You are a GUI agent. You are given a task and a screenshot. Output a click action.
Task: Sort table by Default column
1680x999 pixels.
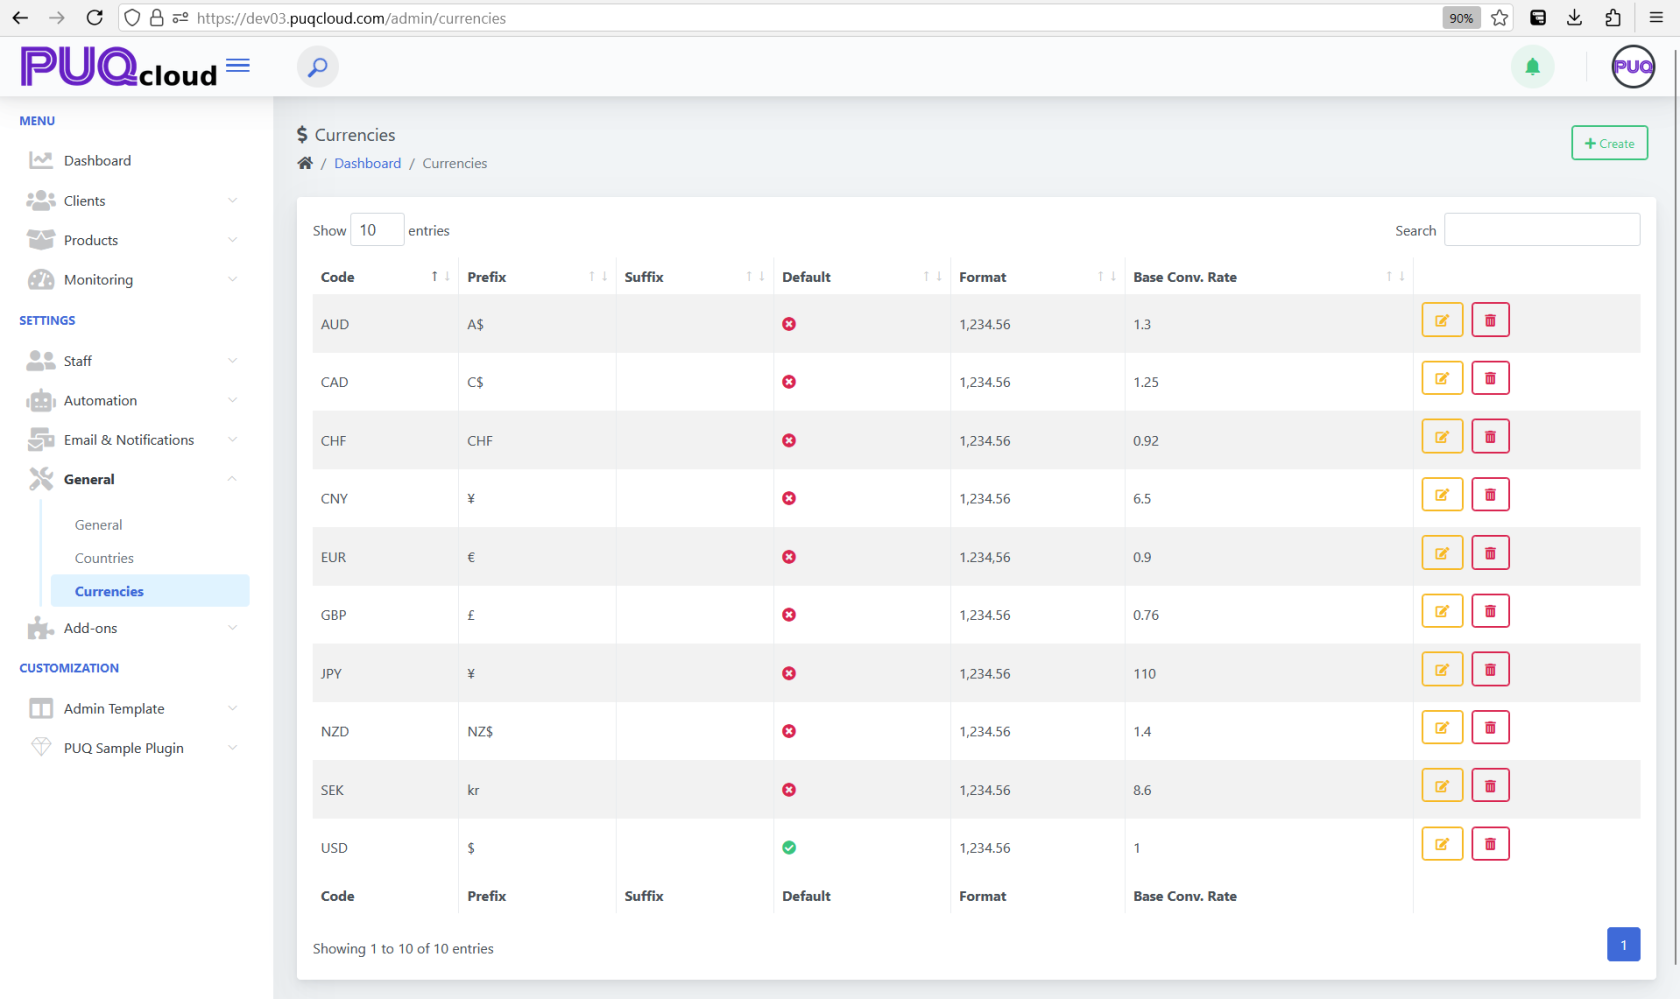[x=862, y=277]
